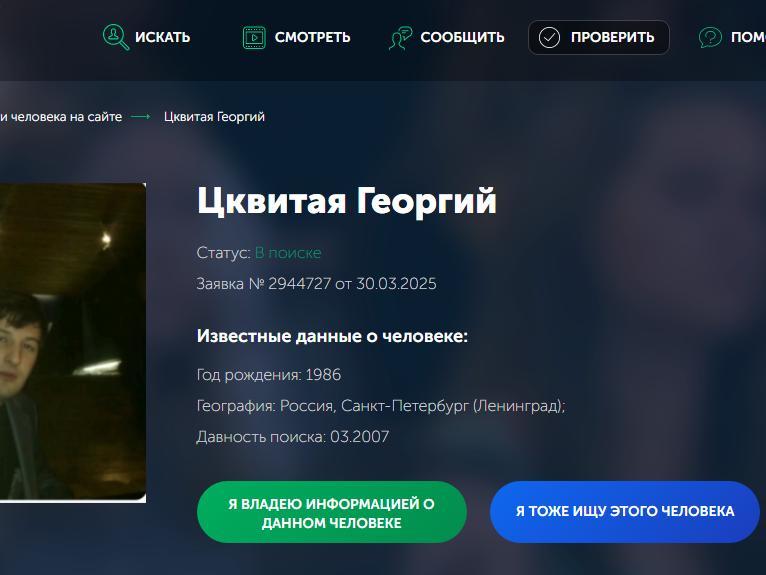Click the green breadcrumb arrow separator
Screen dimensions: 766x575
[x=141, y=117]
